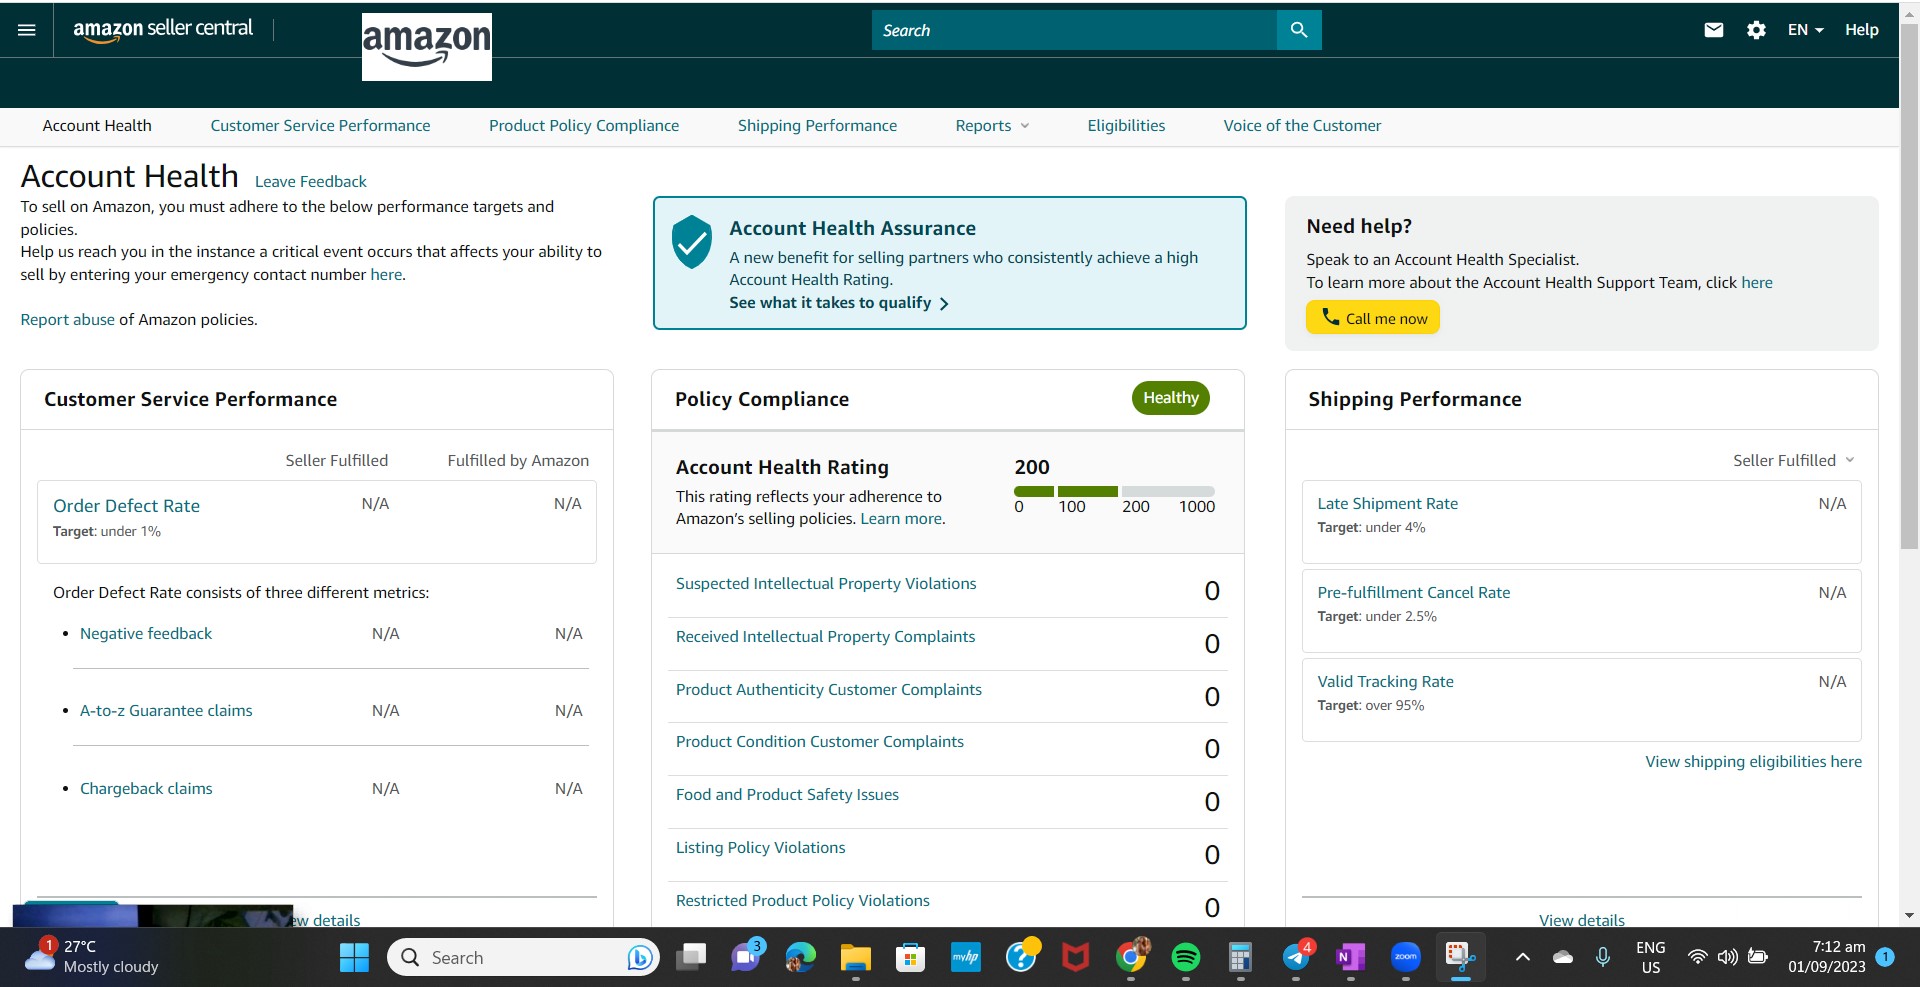Open the hamburger navigation menu
The width and height of the screenshot is (1920, 987).
tap(27, 30)
